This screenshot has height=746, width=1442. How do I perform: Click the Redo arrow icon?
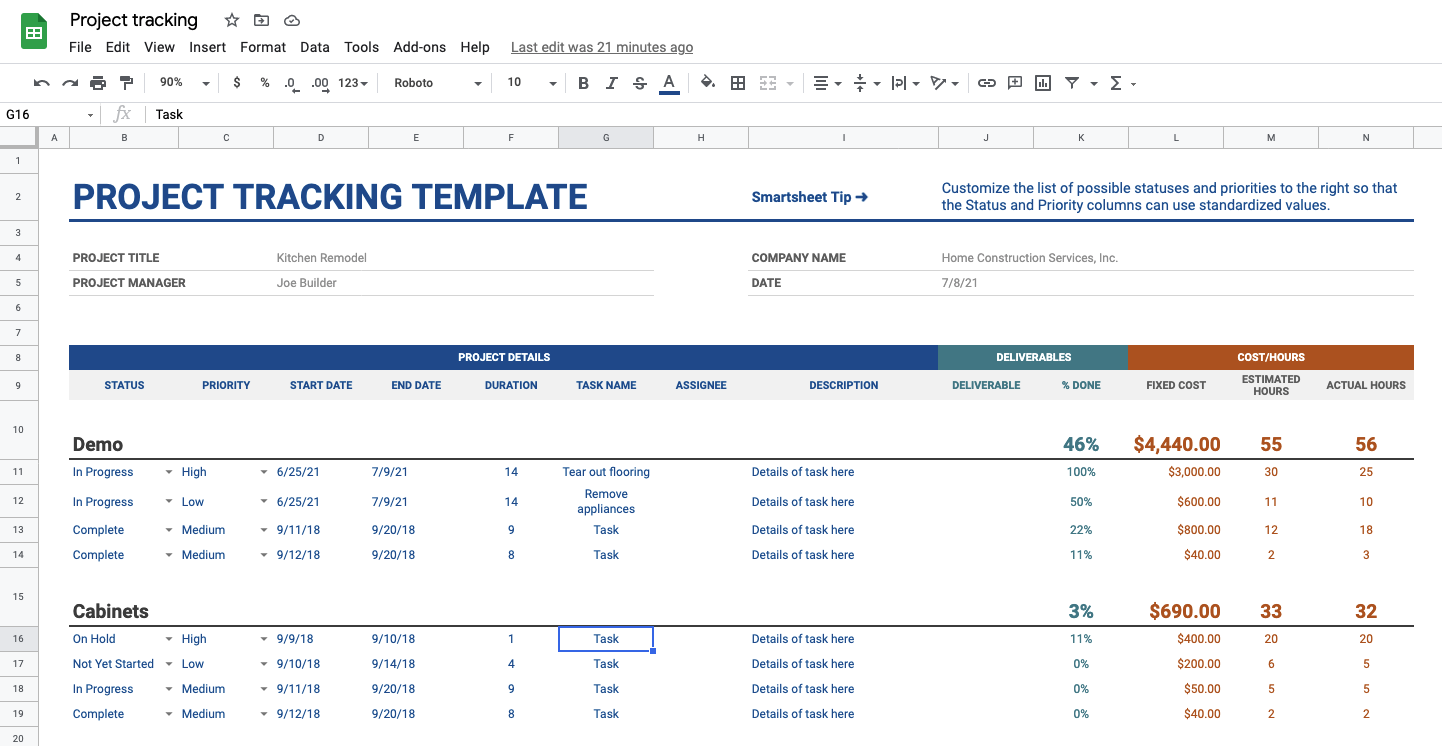coord(70,83)
